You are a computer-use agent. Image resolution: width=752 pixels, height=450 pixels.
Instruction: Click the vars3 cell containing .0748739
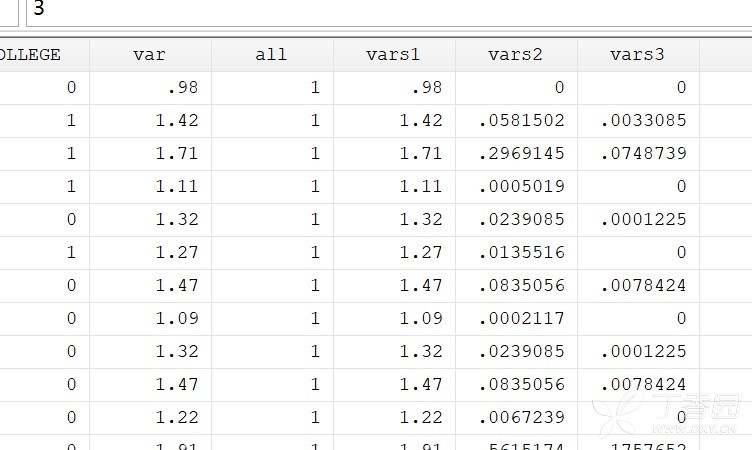643,154
